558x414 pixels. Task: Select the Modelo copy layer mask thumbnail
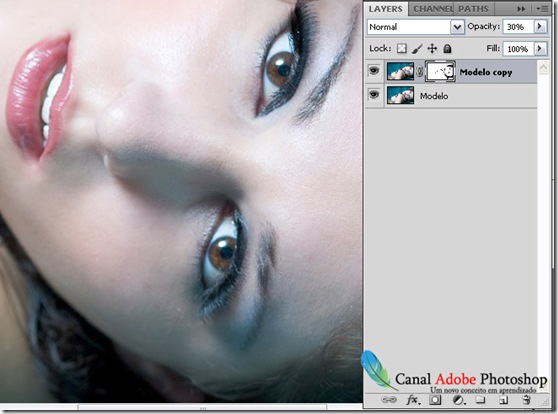tap(440, 71)
